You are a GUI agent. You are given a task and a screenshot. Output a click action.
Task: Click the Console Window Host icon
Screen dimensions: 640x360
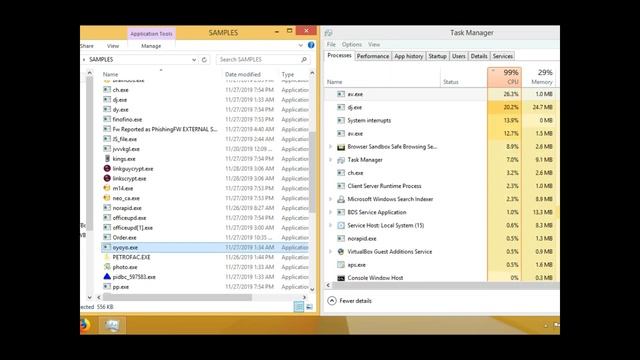pos(341,278)
